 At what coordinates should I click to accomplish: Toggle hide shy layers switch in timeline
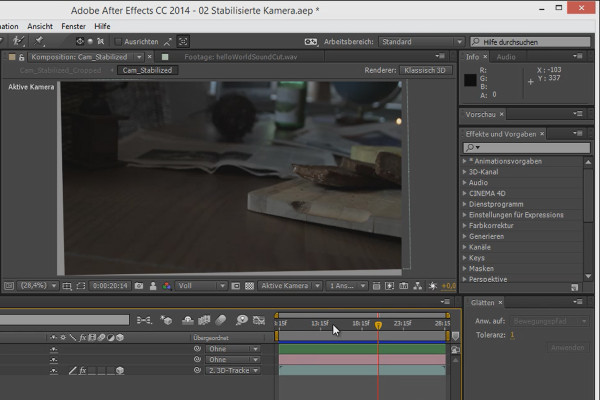click(188, 320)
